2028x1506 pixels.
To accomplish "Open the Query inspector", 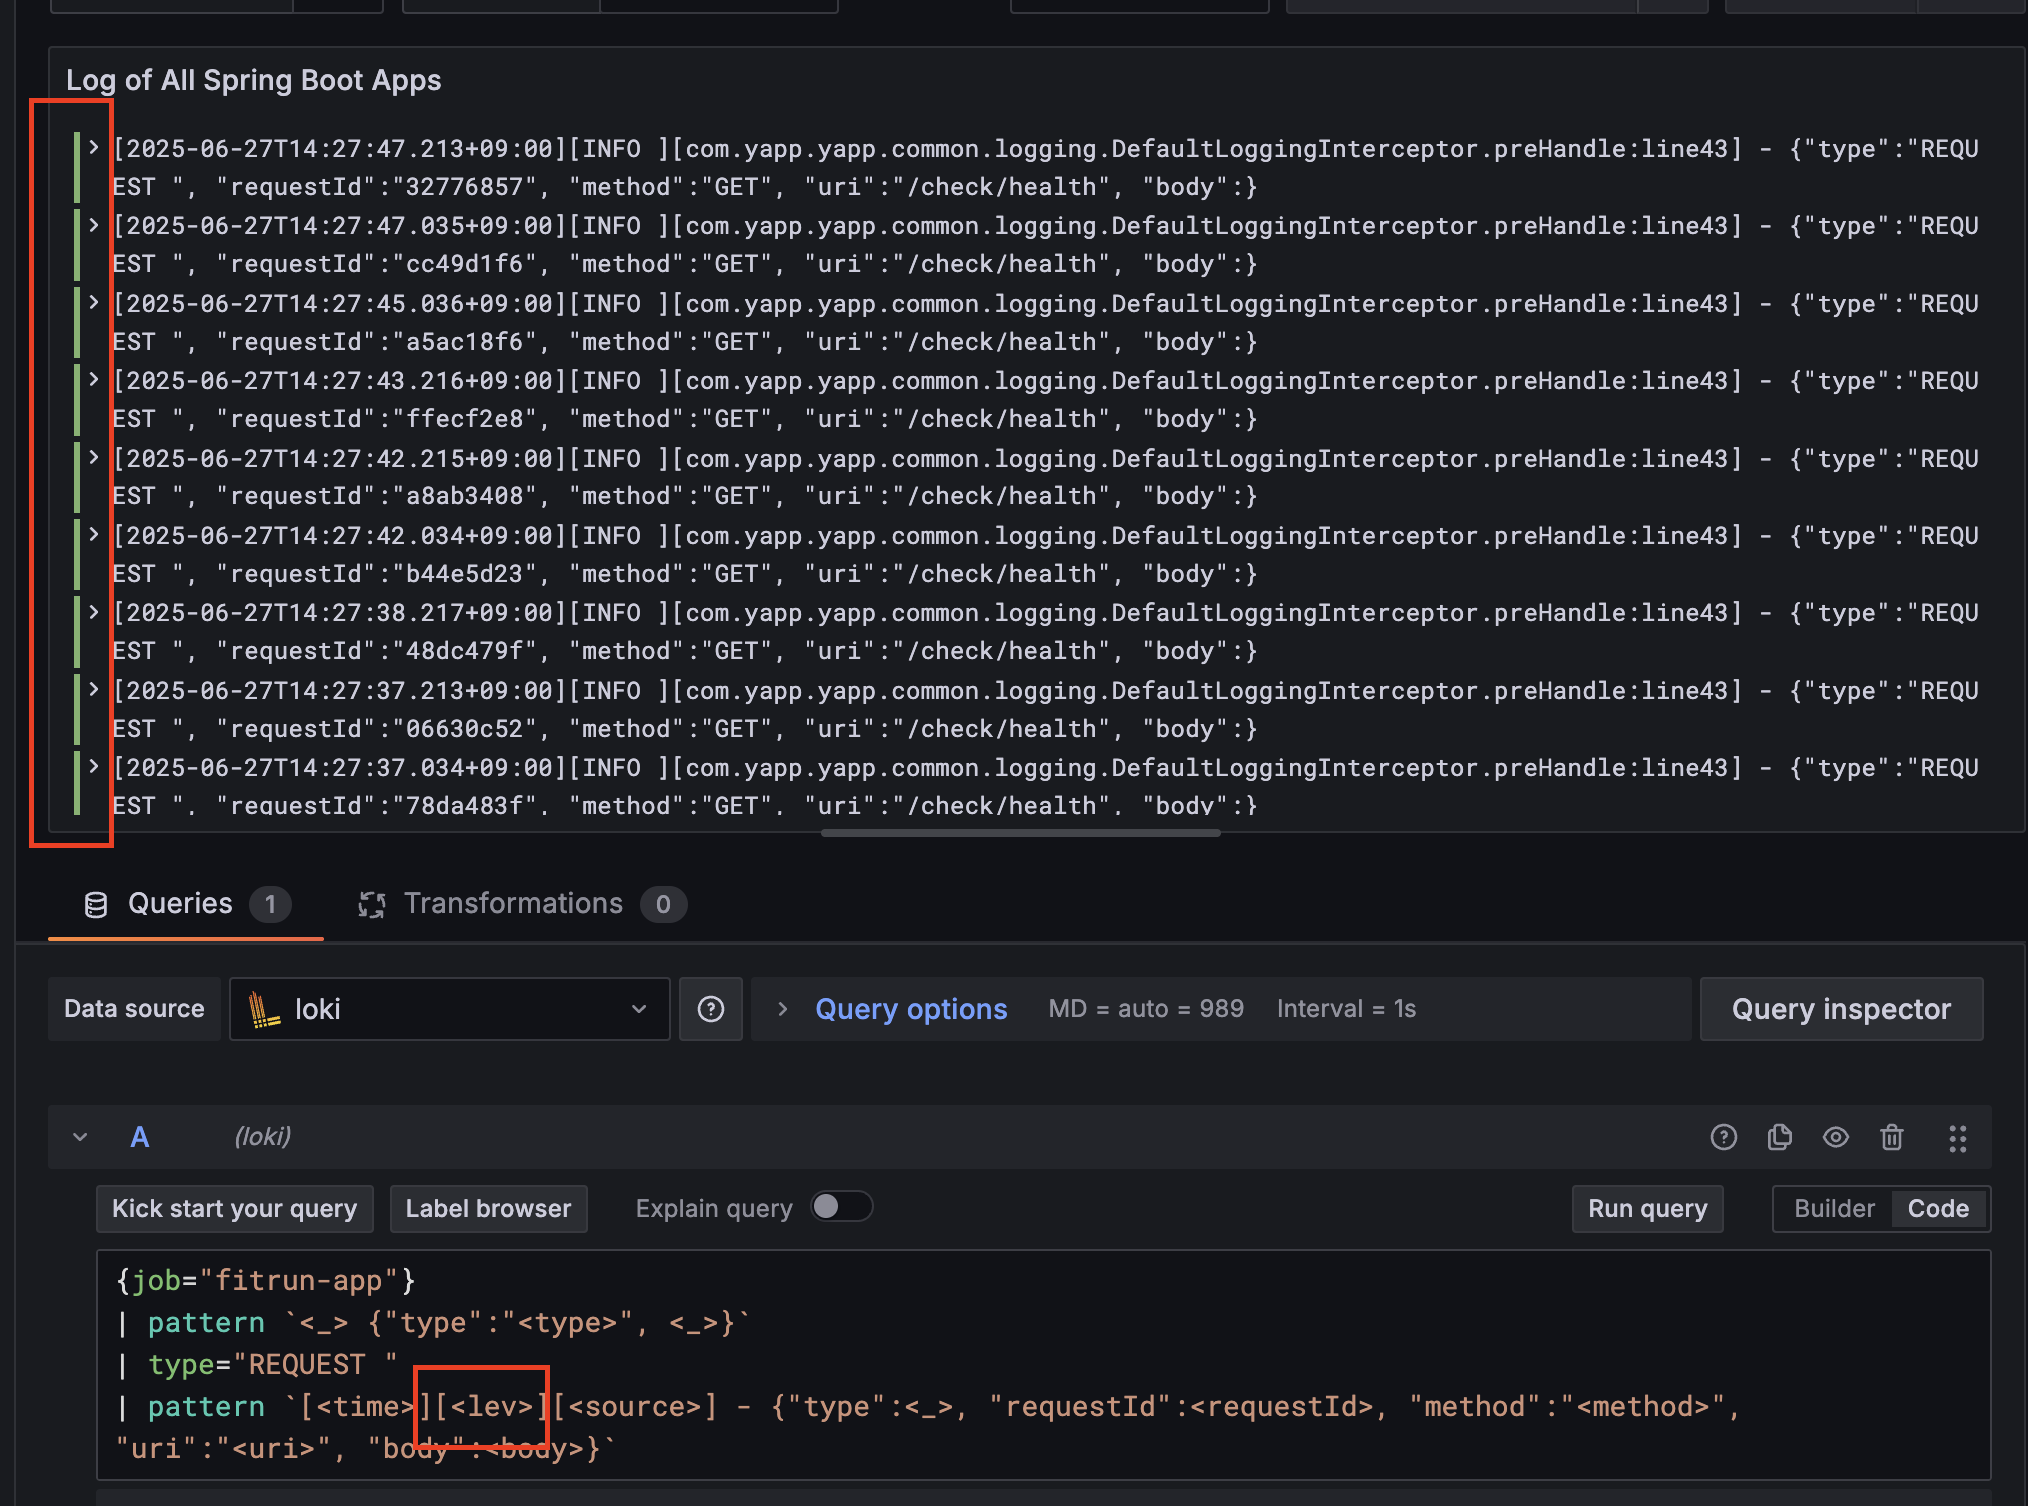I will point(1841,1009).
